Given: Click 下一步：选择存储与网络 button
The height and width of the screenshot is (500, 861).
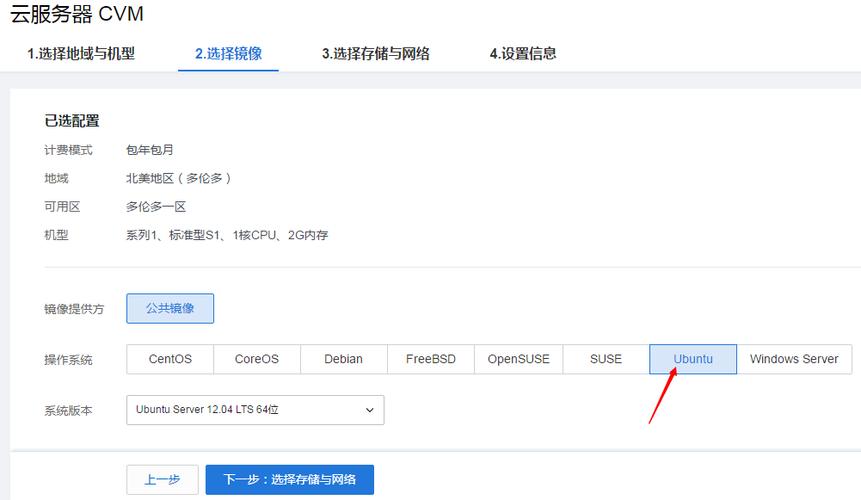Looking at the screenshot, I should pyautogui.click(x=290, y=480).
